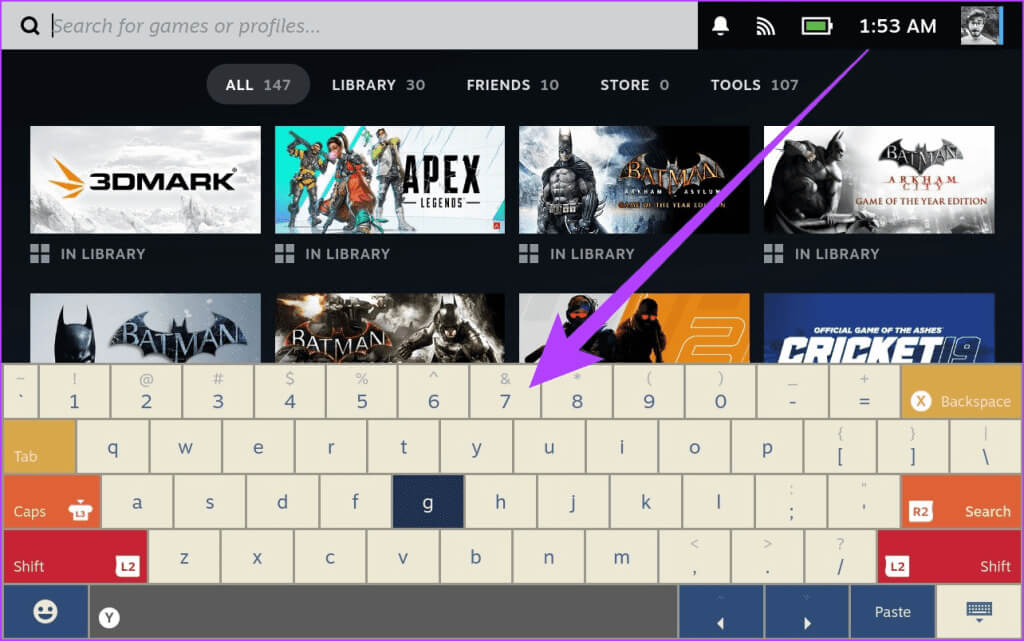Viewport: 1024px width, 641px height.
Task: Open the Batman Arkham City tile
Action: click(x=879, y=180)
